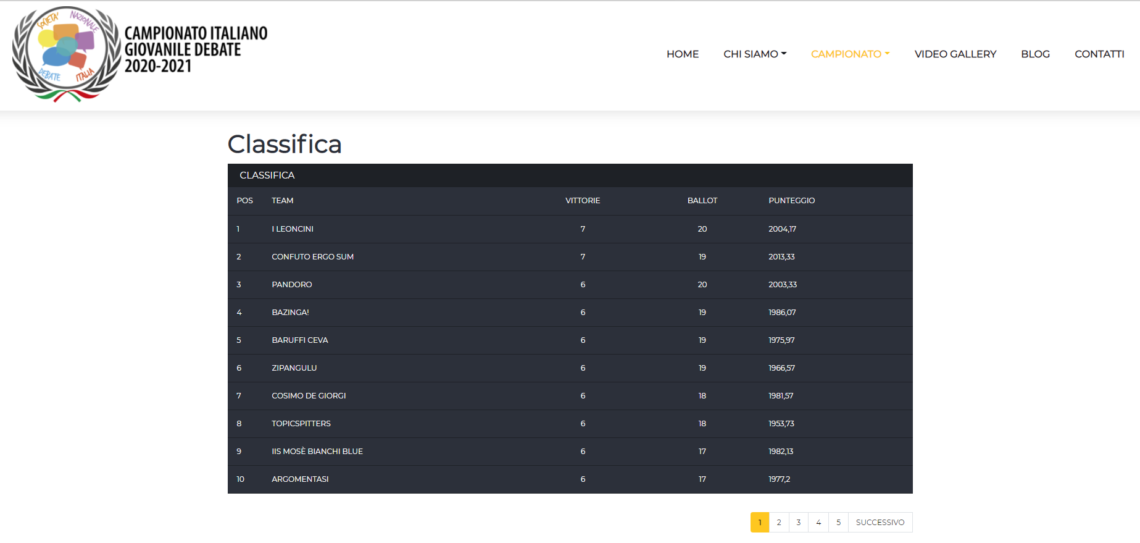The width and height of the screenshot is (1140, 543).
Task: Click the Campionato Italiano Giovanile Debate logo
Action: point(140,55)
